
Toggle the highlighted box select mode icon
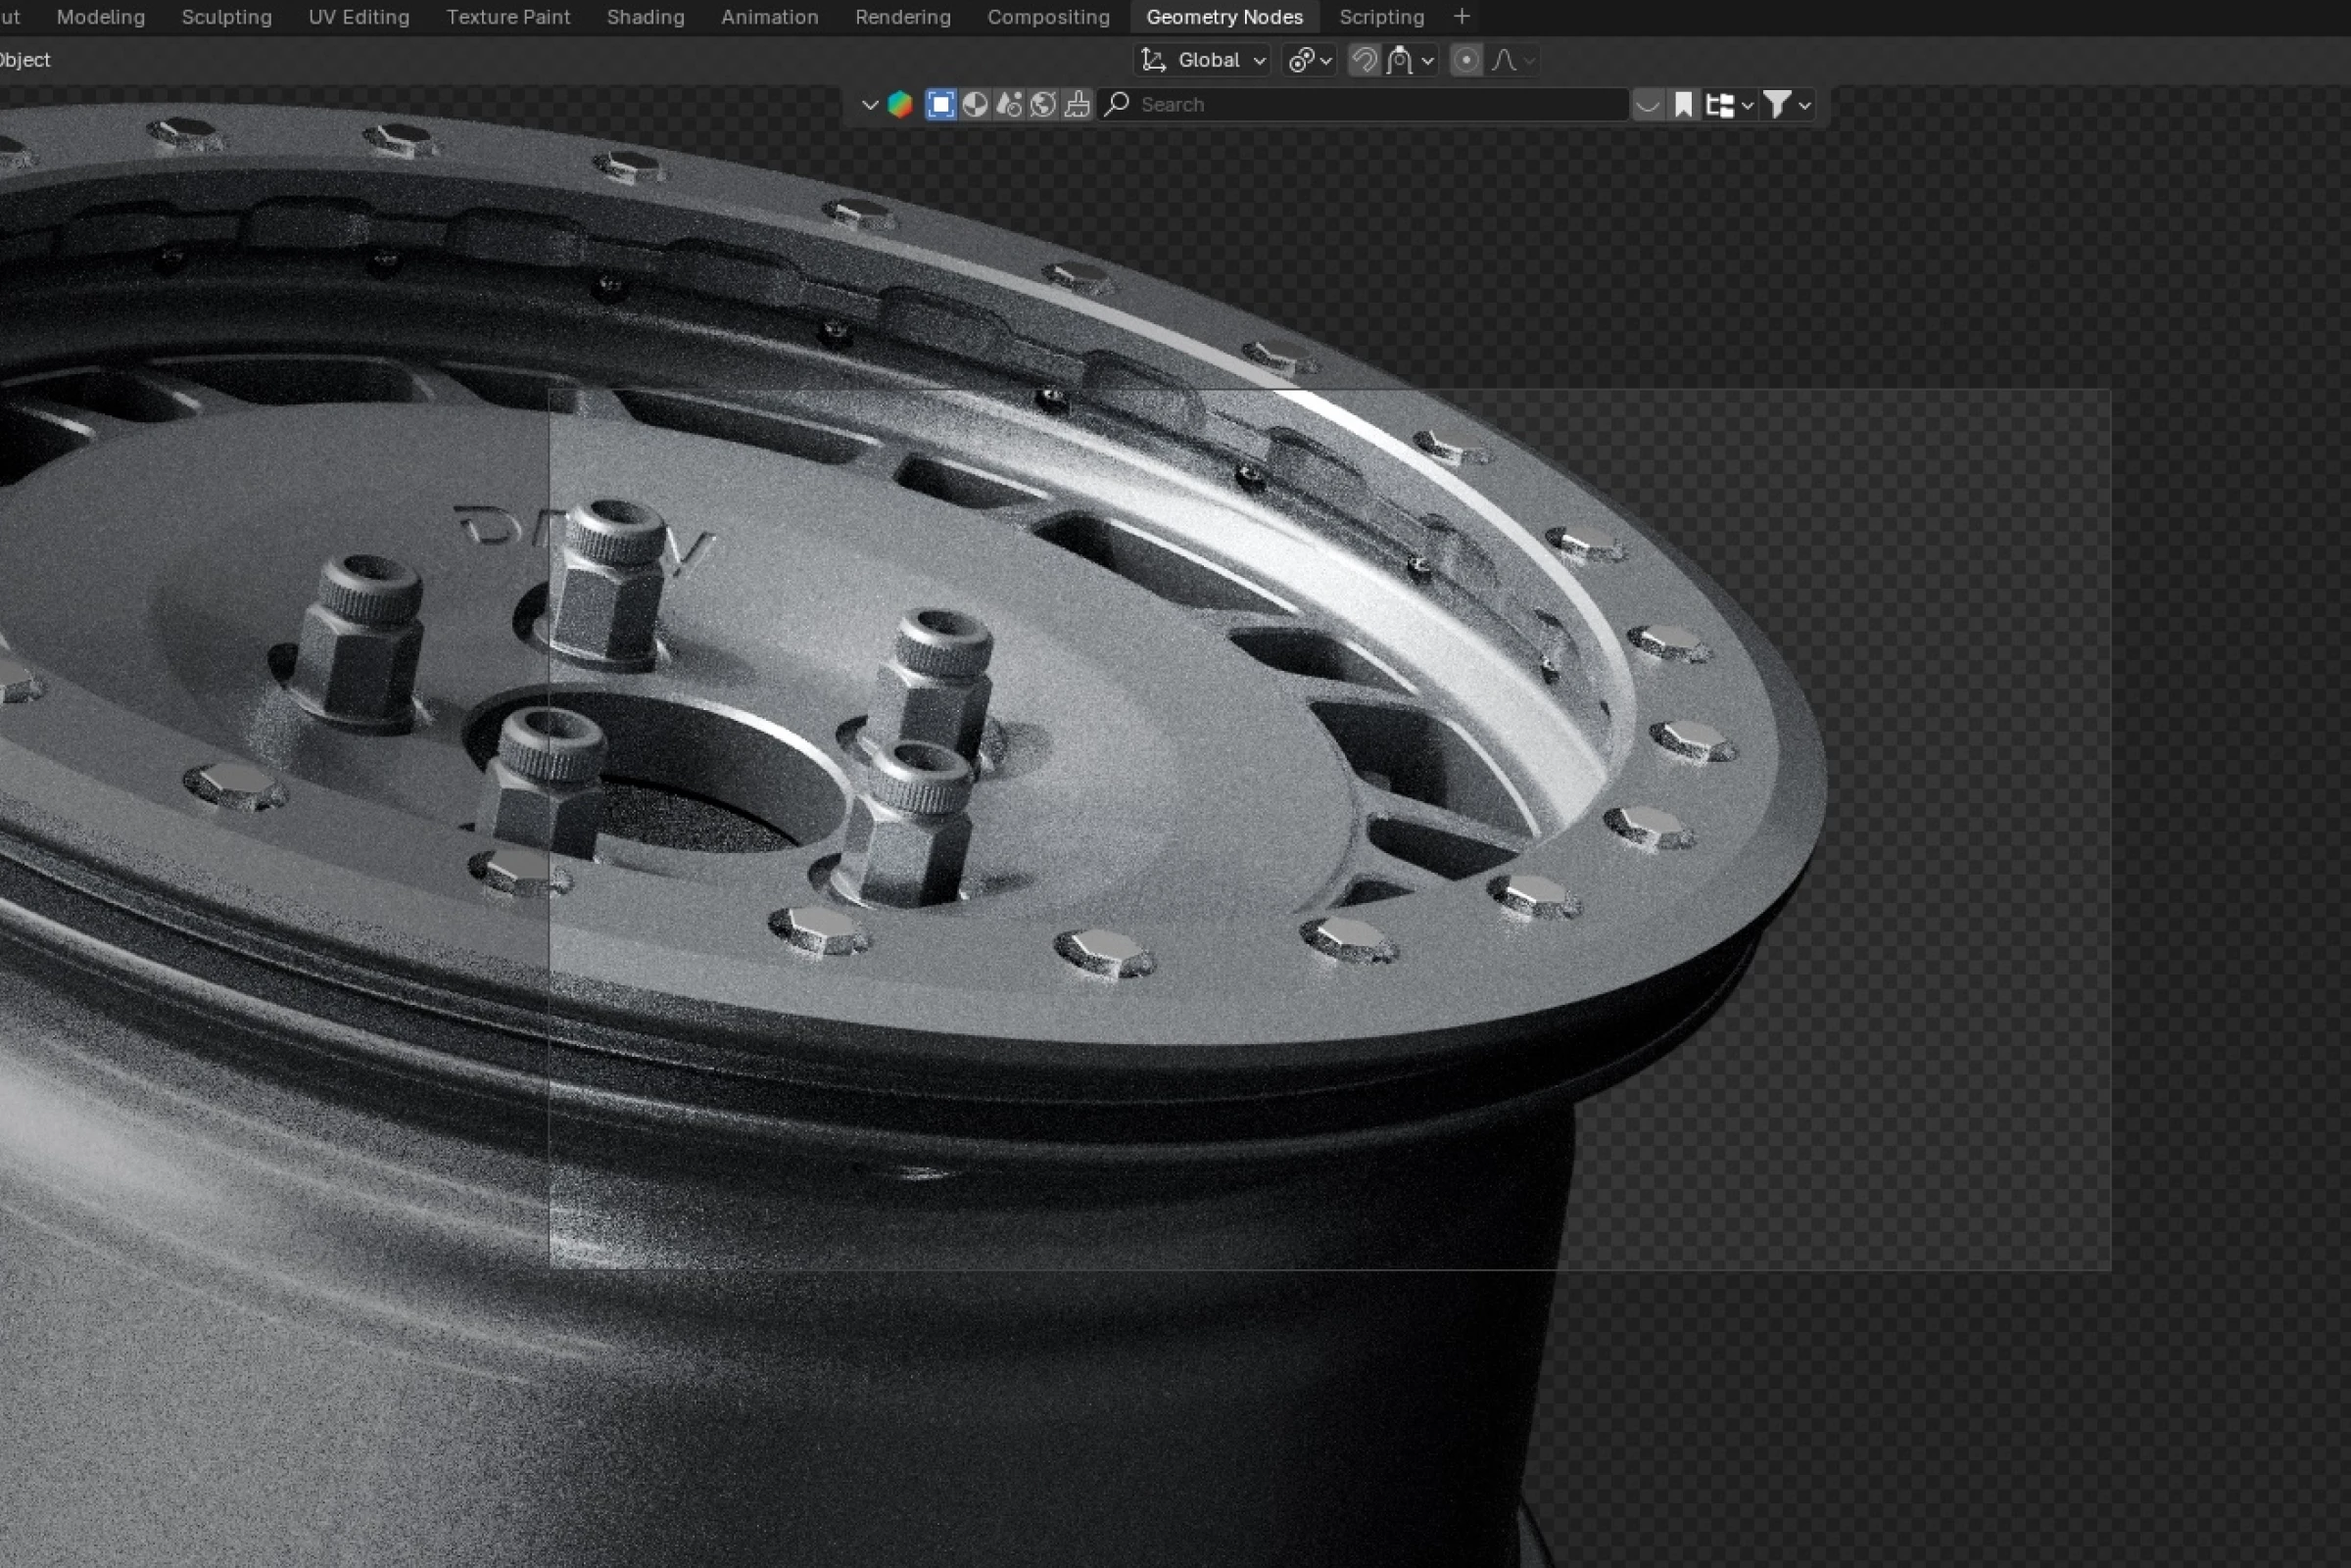(x=940, y=104)
